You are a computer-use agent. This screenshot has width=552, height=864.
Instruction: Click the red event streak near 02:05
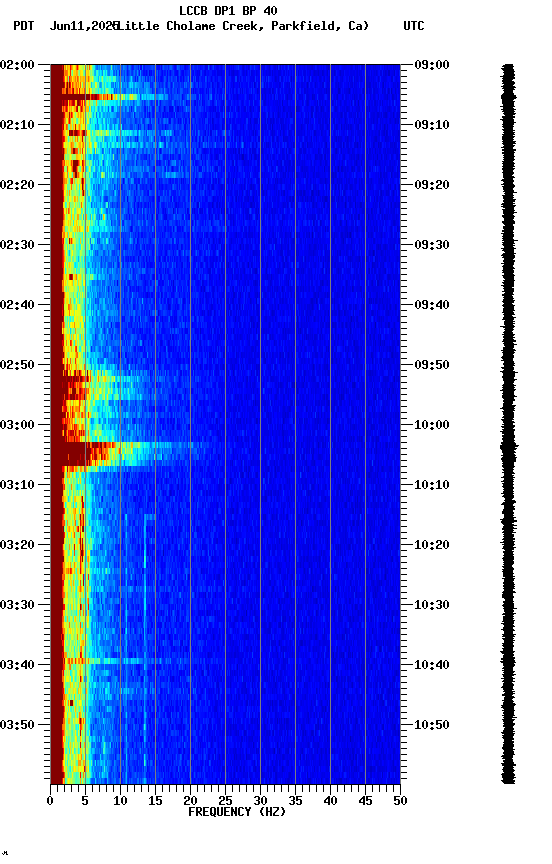tap(110, 97)
